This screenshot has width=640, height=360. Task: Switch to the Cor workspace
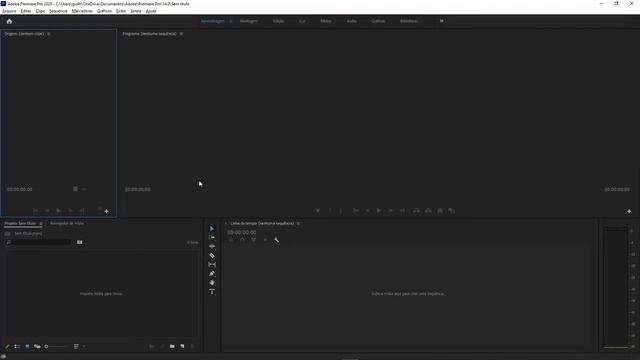coord(302,21)
